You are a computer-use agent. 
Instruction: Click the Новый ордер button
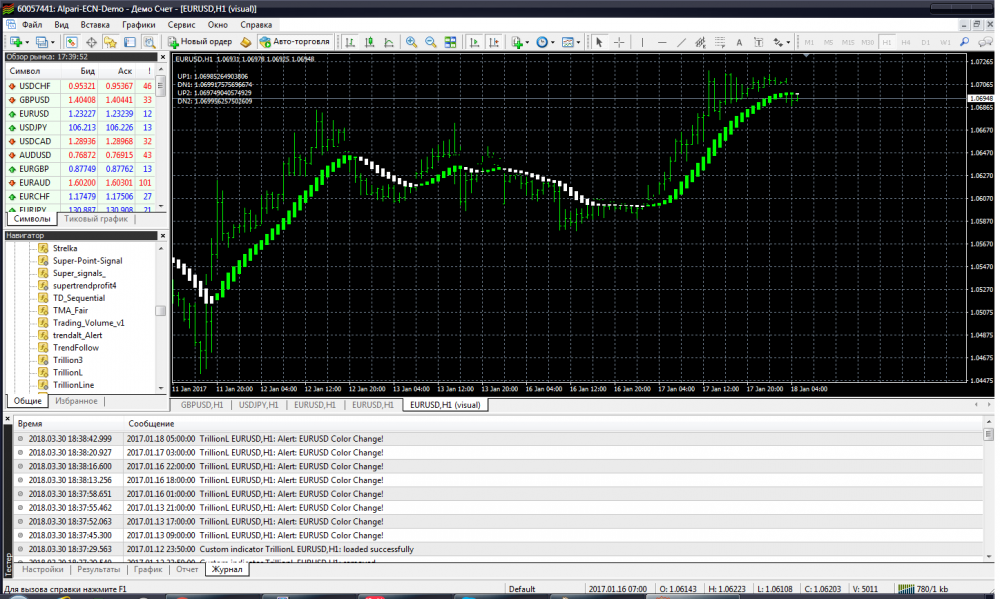(200, 42)
